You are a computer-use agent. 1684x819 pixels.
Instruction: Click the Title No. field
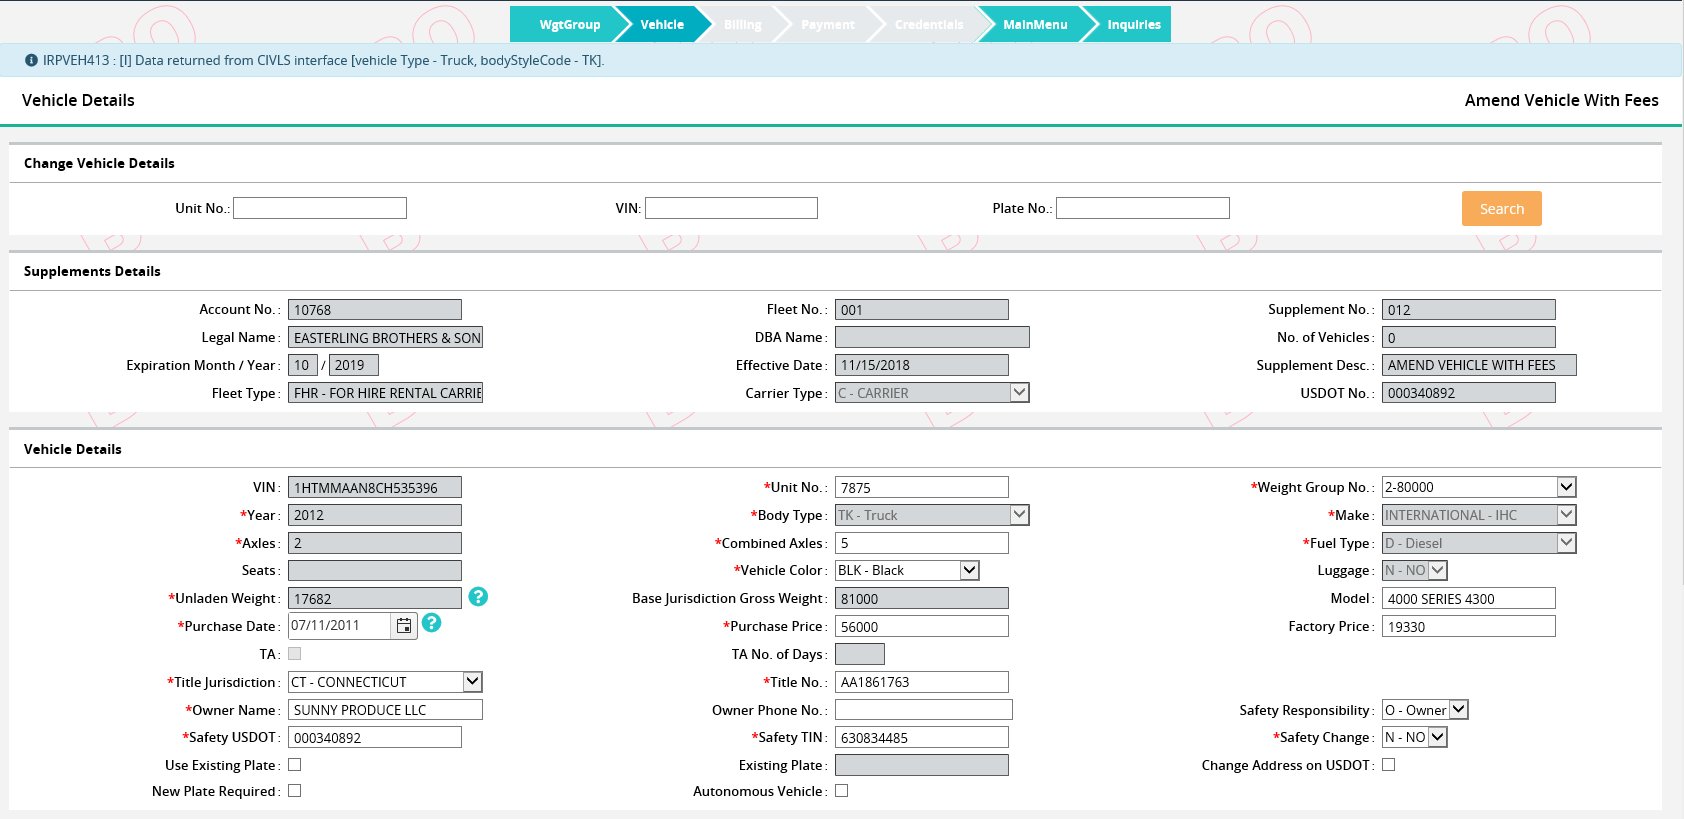pyautogui.click(x=922, y=682)
